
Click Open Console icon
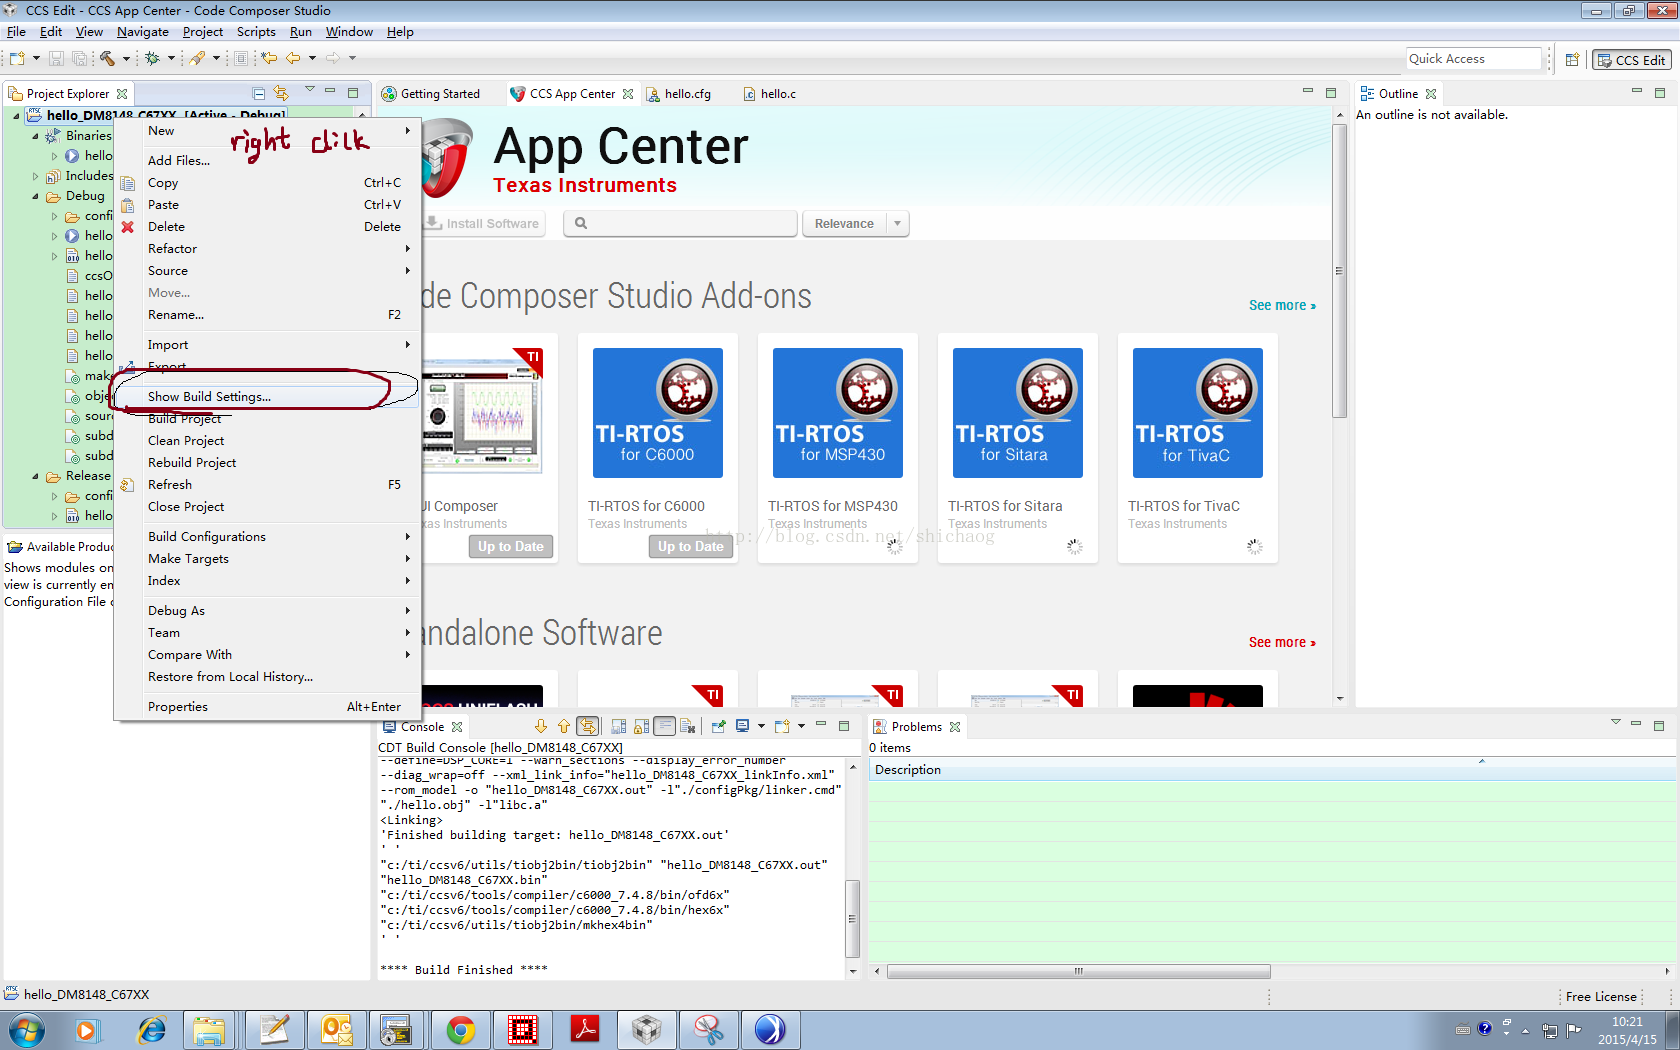782,726
